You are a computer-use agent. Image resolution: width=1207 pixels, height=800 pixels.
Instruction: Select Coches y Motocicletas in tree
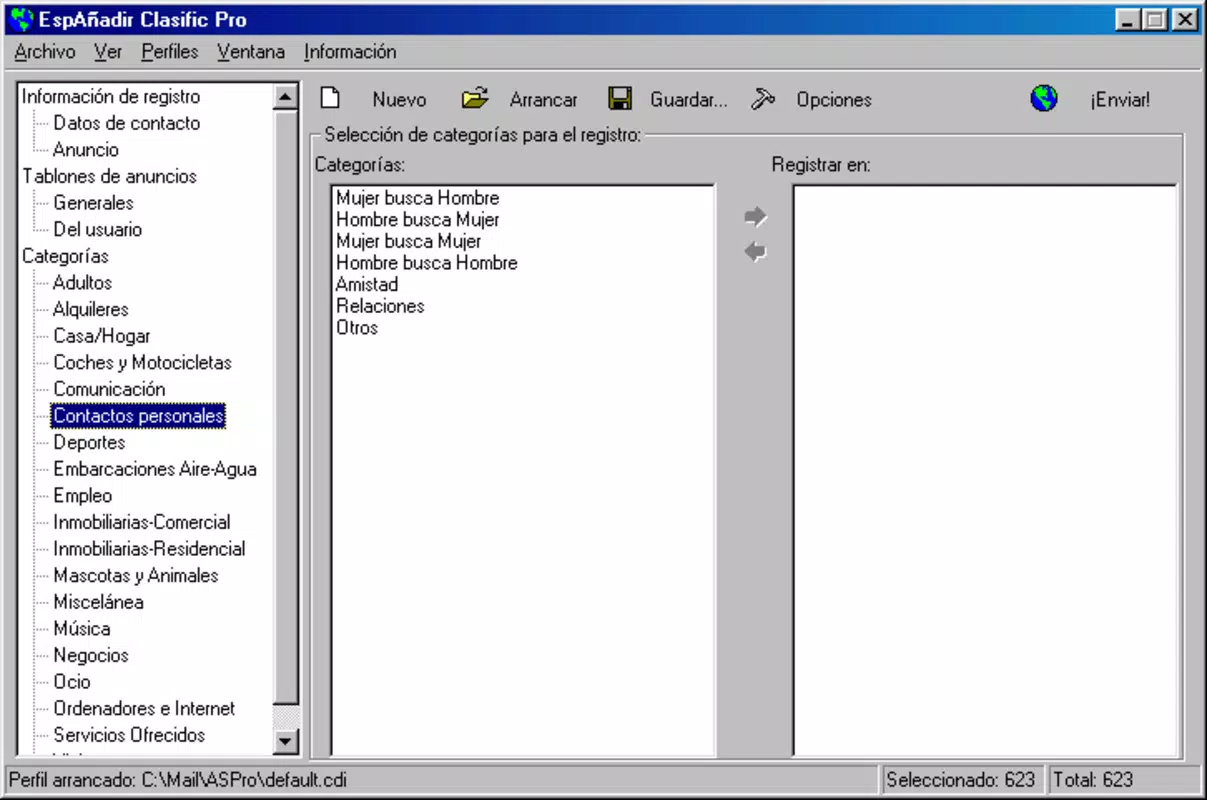point(142,362)
